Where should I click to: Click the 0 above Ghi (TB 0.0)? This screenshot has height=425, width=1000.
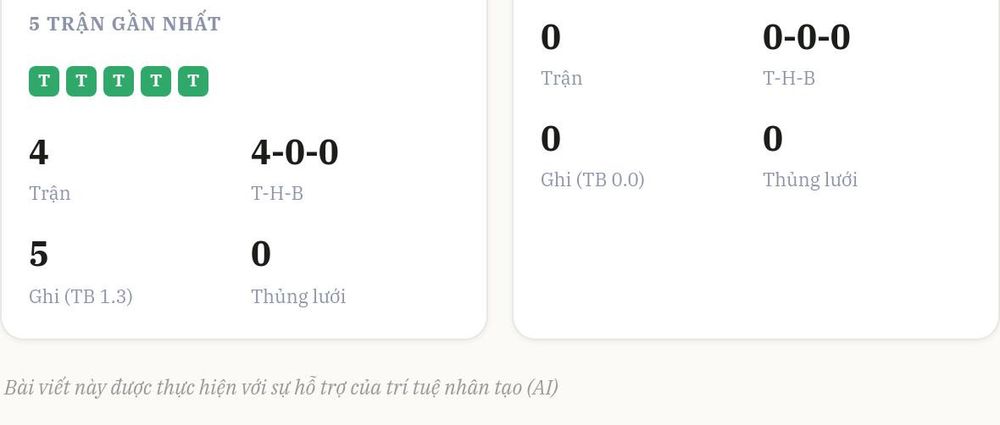550,138
